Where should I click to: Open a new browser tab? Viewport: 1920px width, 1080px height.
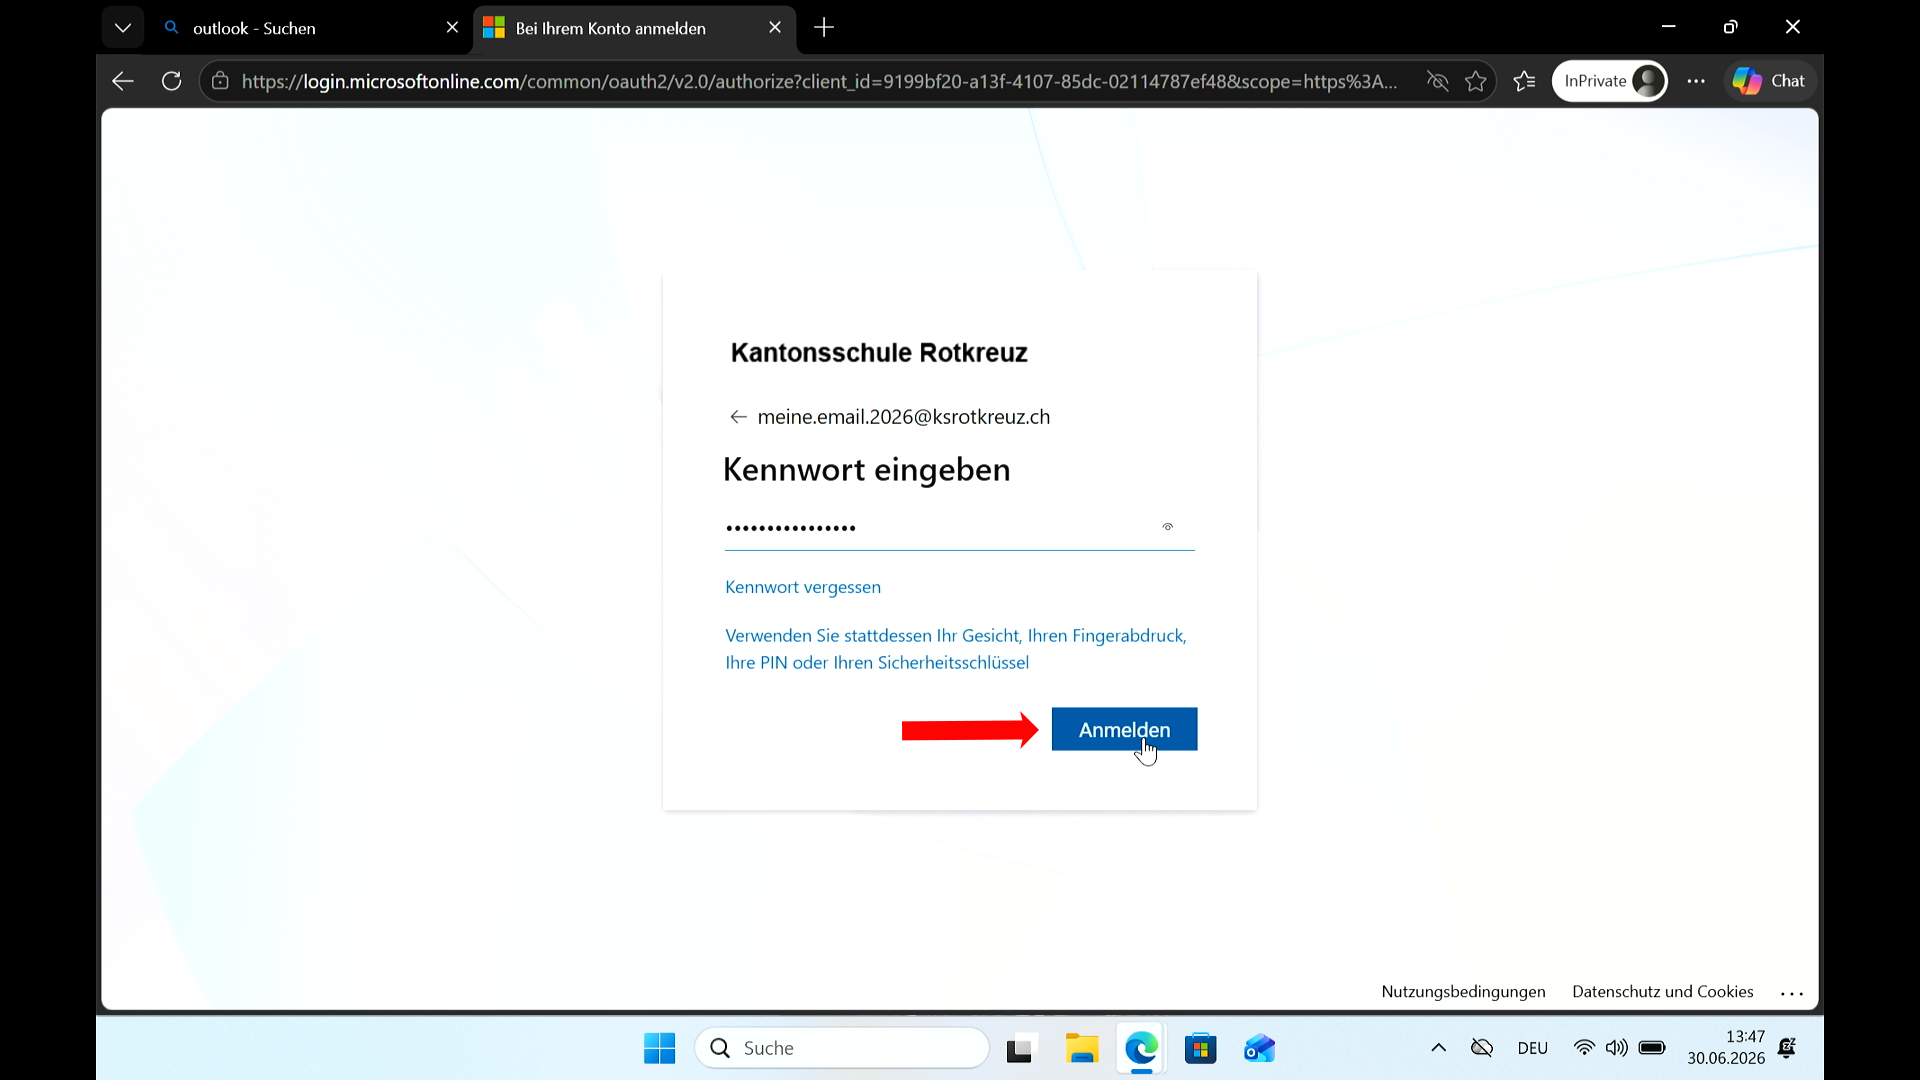(x=824, y=28)
